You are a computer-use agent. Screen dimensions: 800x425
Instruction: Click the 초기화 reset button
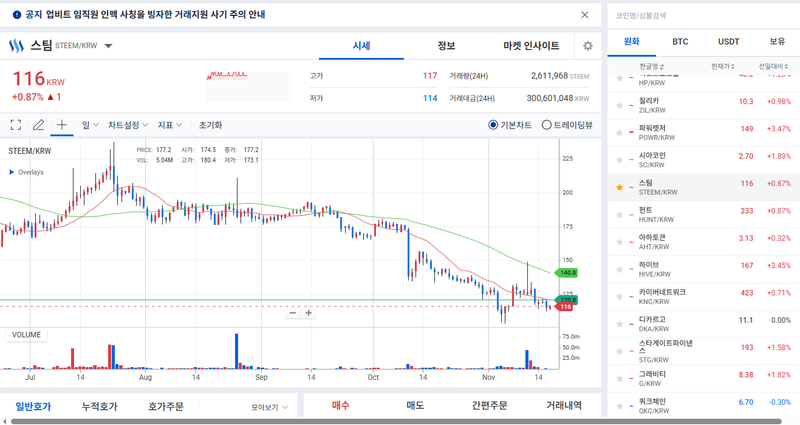210,125
